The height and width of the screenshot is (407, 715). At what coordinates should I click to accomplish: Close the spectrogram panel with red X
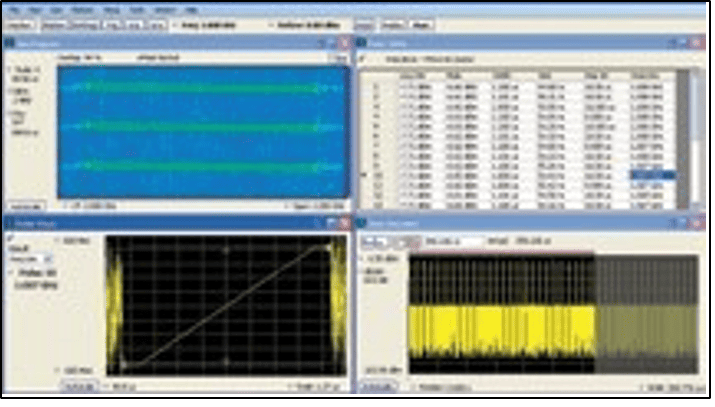(x=343, y=43)
